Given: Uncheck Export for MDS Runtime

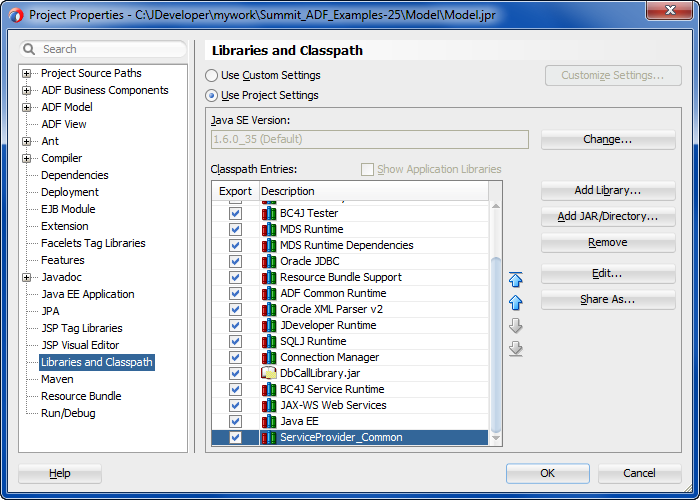Looking at the screenshot, I should pyautogui.click(x=235, y=229).
